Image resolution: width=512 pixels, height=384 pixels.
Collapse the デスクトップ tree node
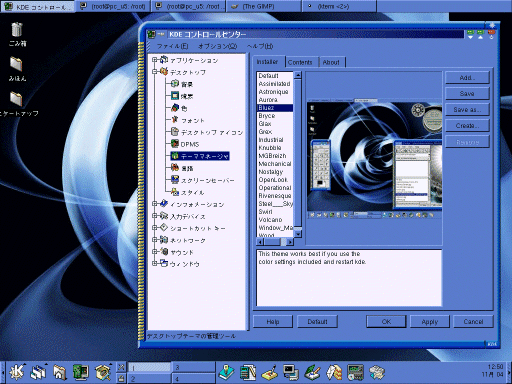point(155,72)
